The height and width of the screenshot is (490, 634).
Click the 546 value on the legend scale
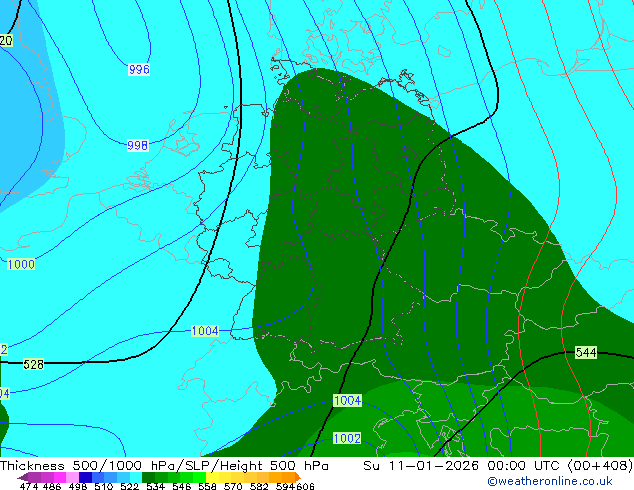tap(181, 486)
